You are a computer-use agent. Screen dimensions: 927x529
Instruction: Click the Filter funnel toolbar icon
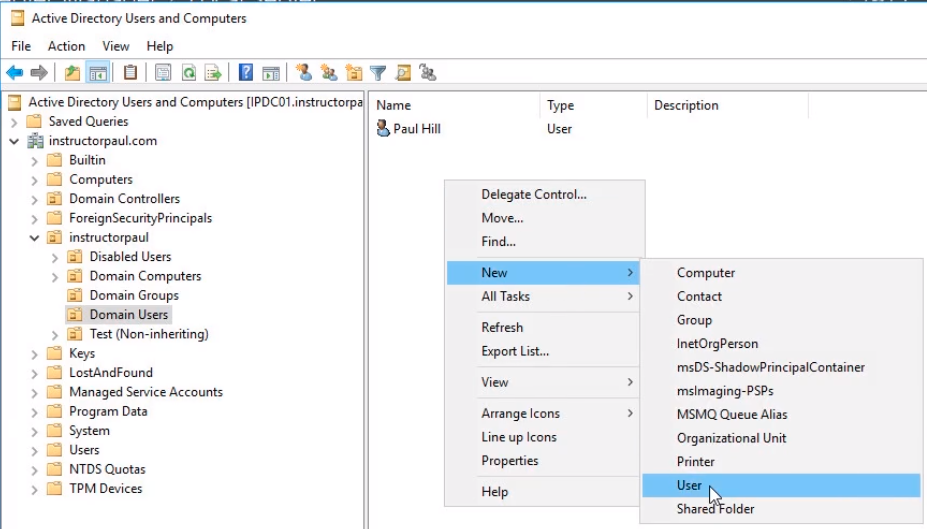378,73
